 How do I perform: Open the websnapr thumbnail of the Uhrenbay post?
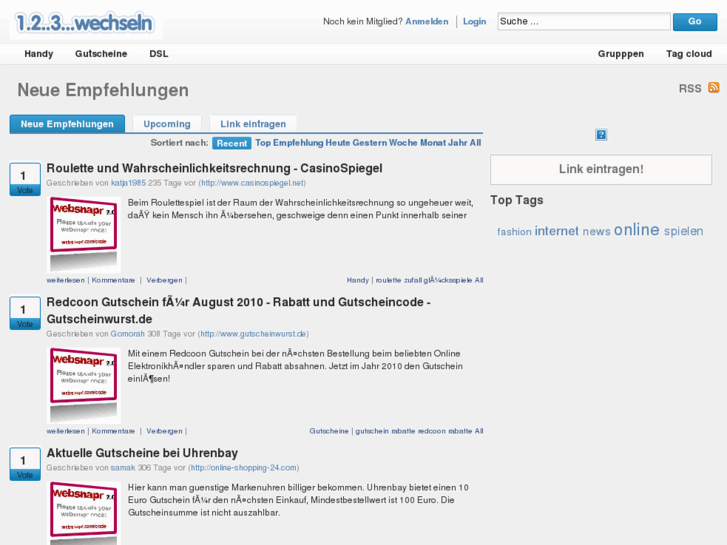coord(83,513)
